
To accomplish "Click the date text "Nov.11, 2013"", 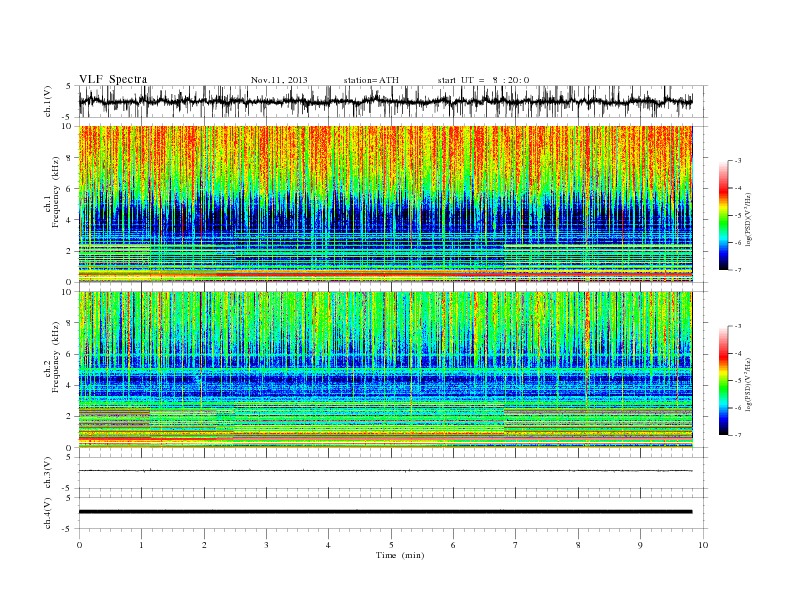I will click(279, 80).
